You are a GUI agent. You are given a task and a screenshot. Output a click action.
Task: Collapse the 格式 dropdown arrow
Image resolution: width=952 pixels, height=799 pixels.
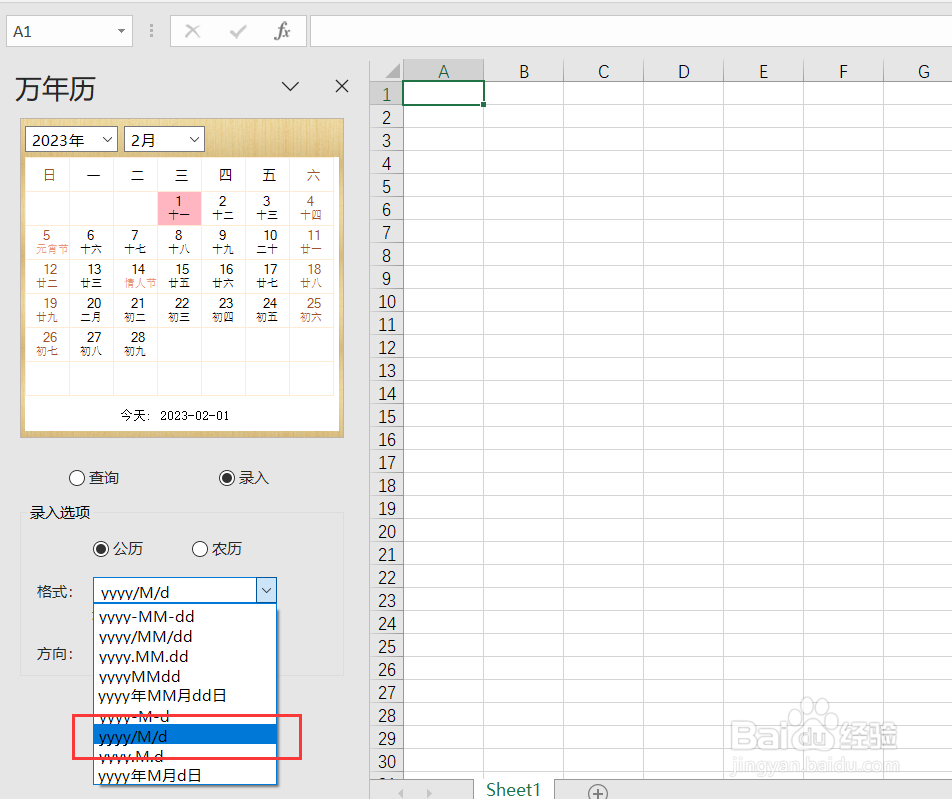[x=267, y=590]
